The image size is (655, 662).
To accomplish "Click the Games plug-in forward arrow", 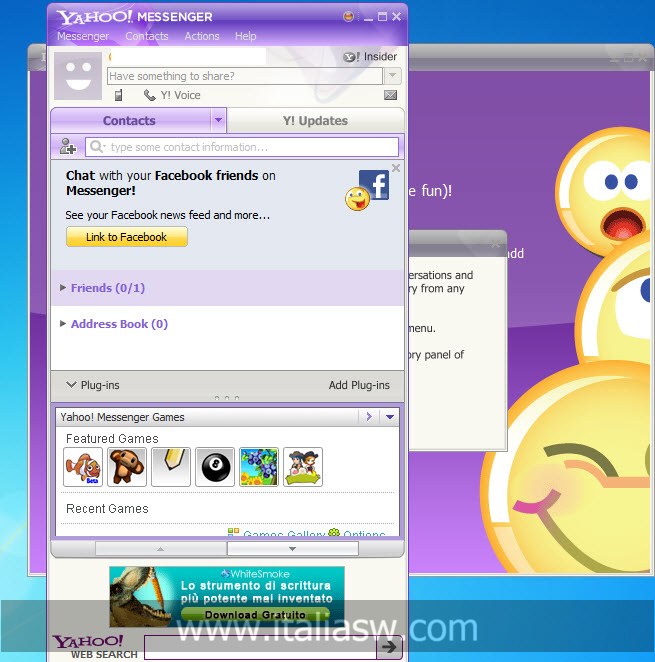I will pyautogui.click(x=369, y=417).
